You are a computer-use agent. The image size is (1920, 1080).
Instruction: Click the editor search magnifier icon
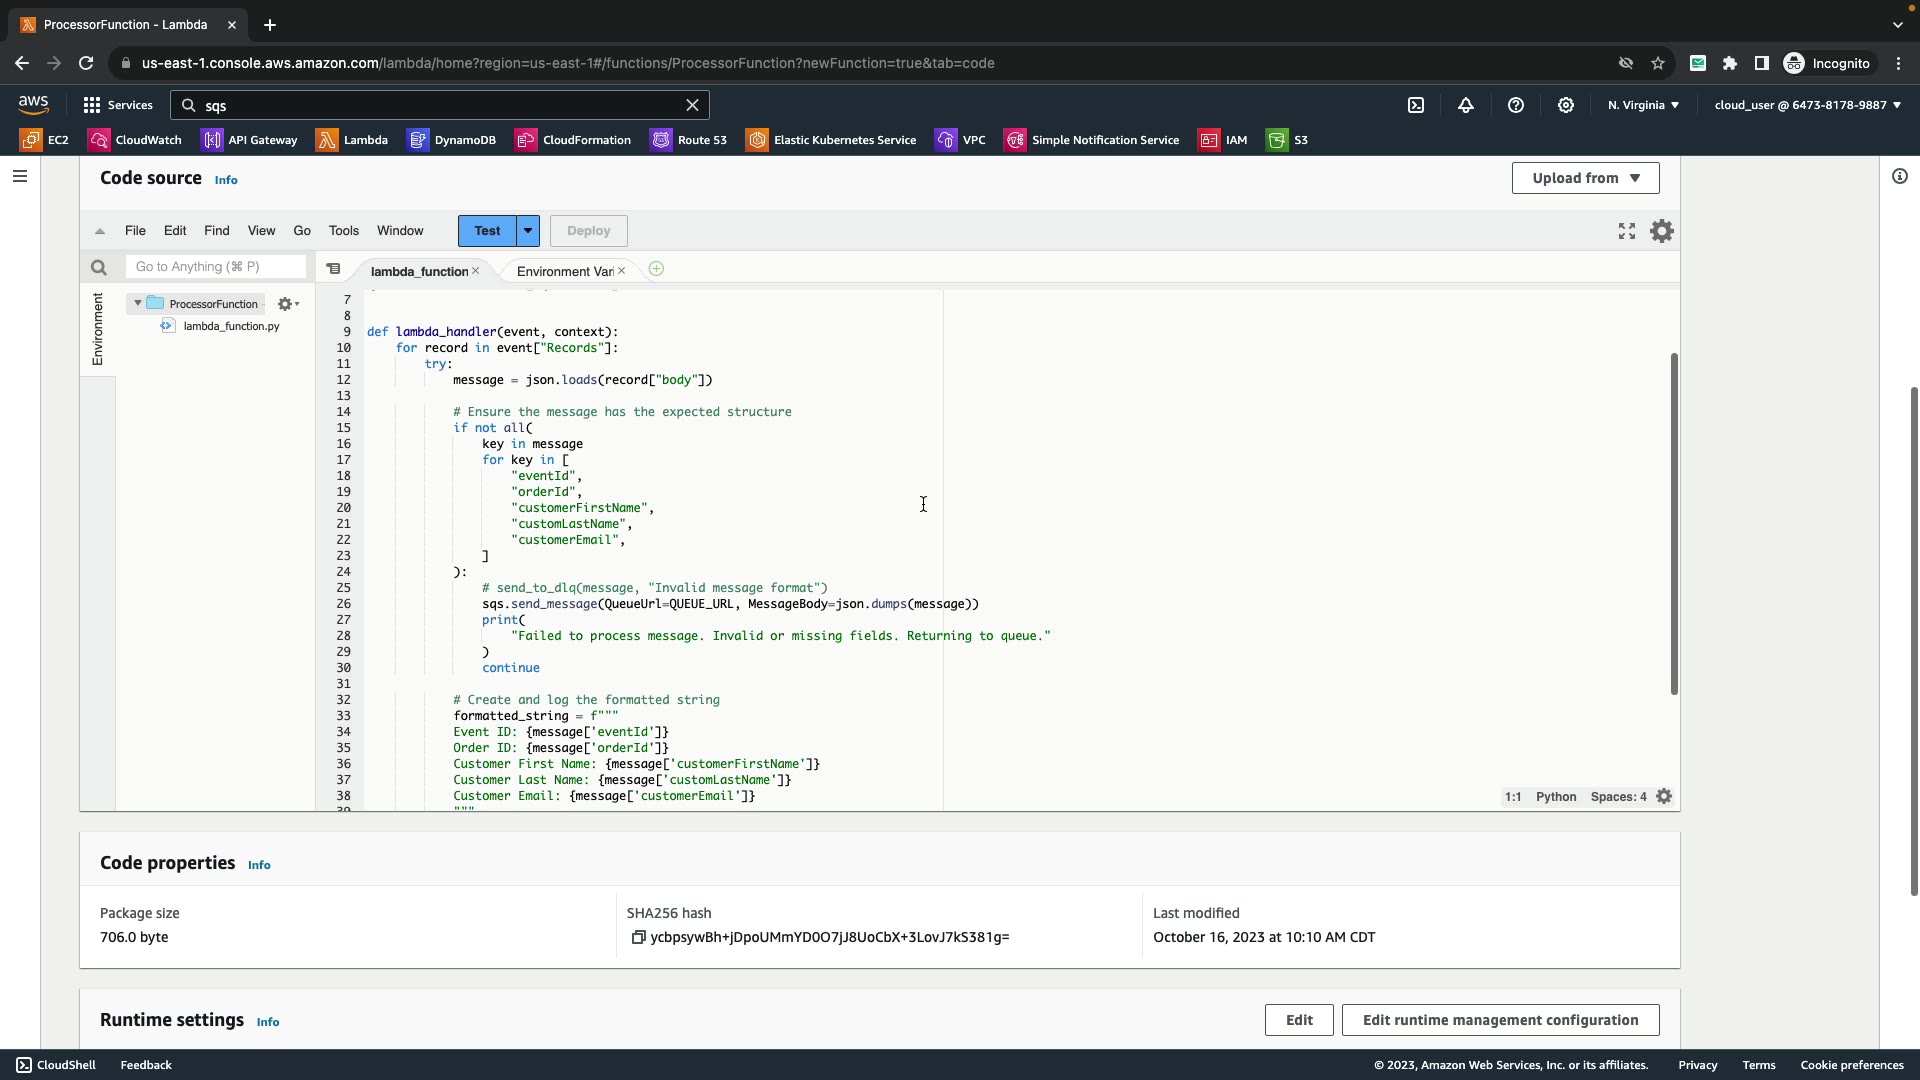click(98, 267)
